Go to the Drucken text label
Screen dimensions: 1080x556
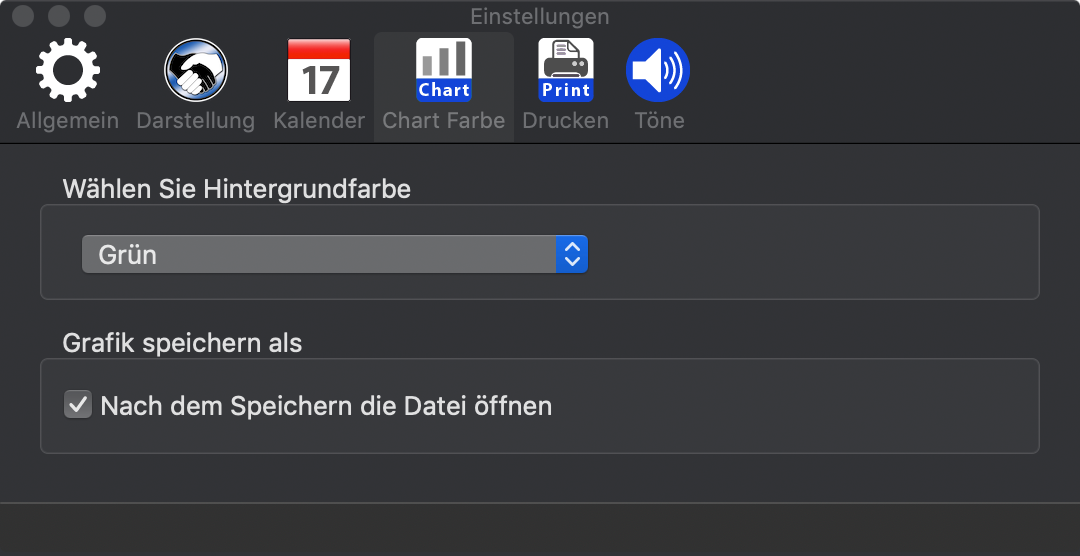tap(565, 121)
